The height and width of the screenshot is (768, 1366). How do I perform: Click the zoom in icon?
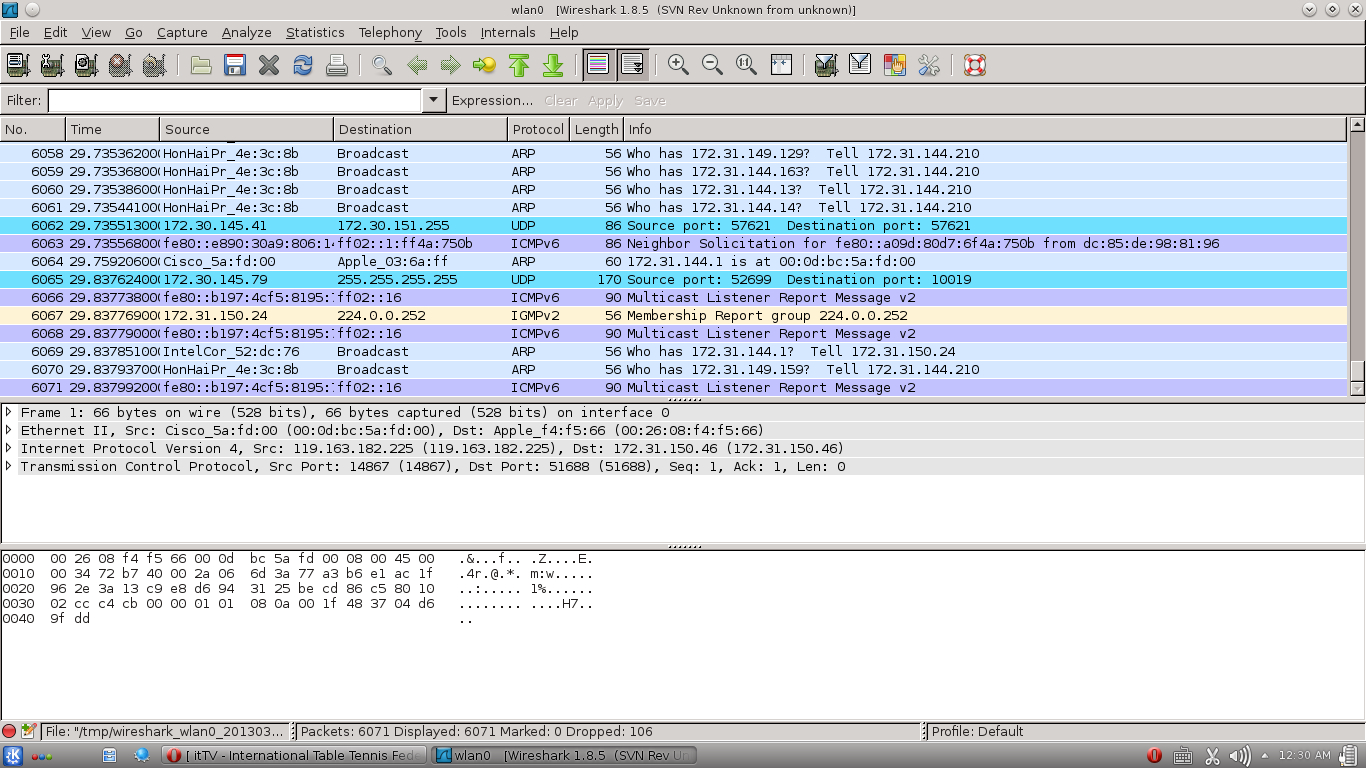click(678, 65)
